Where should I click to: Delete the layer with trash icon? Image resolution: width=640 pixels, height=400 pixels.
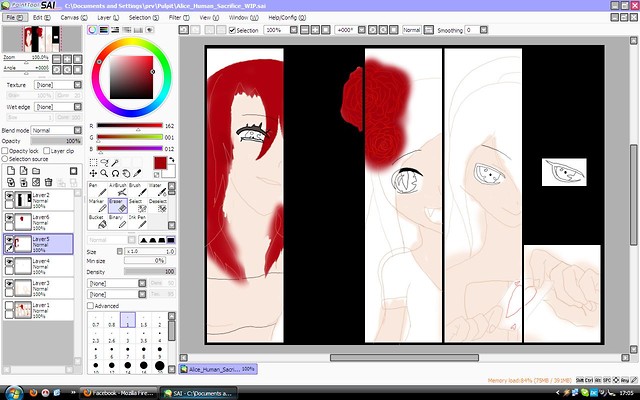click(48, 182)
